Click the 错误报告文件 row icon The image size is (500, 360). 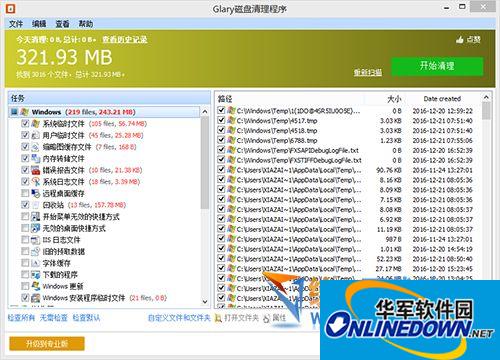click(x=35, y=170)
